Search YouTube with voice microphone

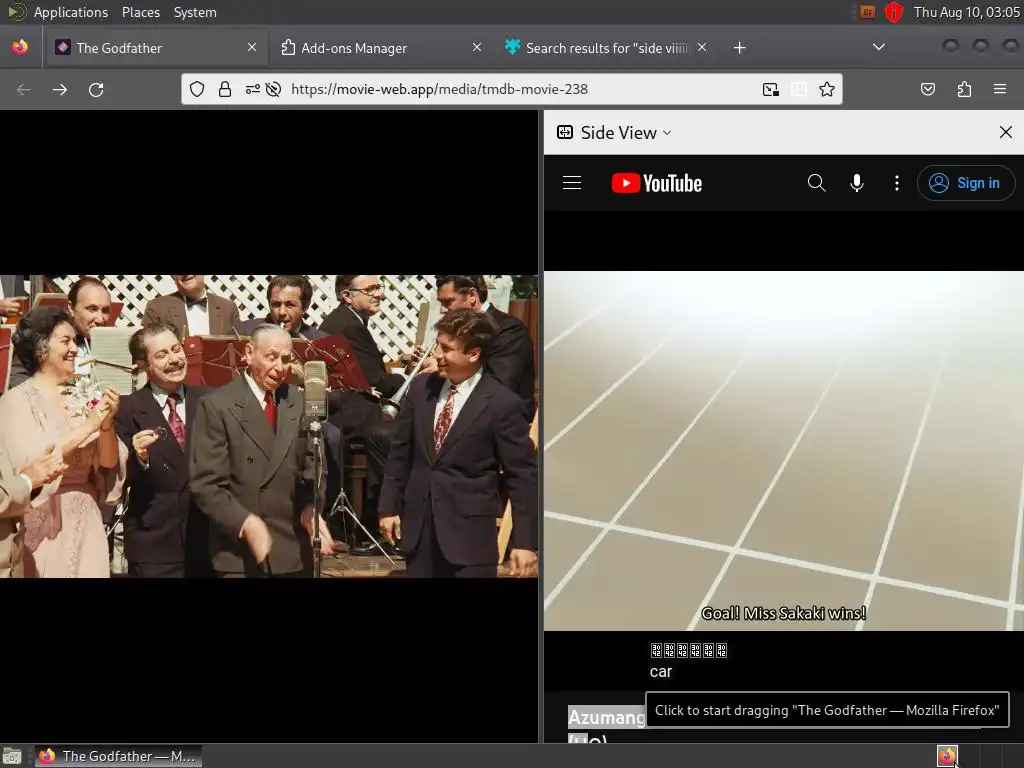(x=857, y=183)
